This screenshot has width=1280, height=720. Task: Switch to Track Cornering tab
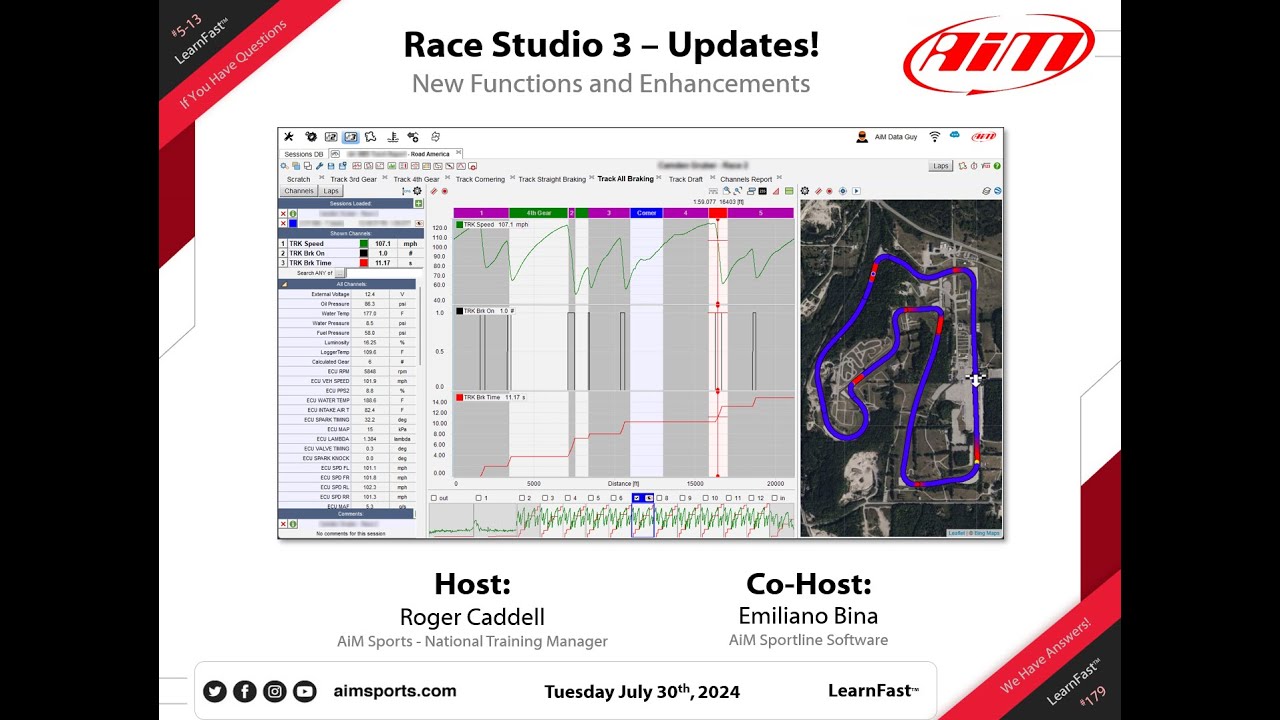click(480, 179)
